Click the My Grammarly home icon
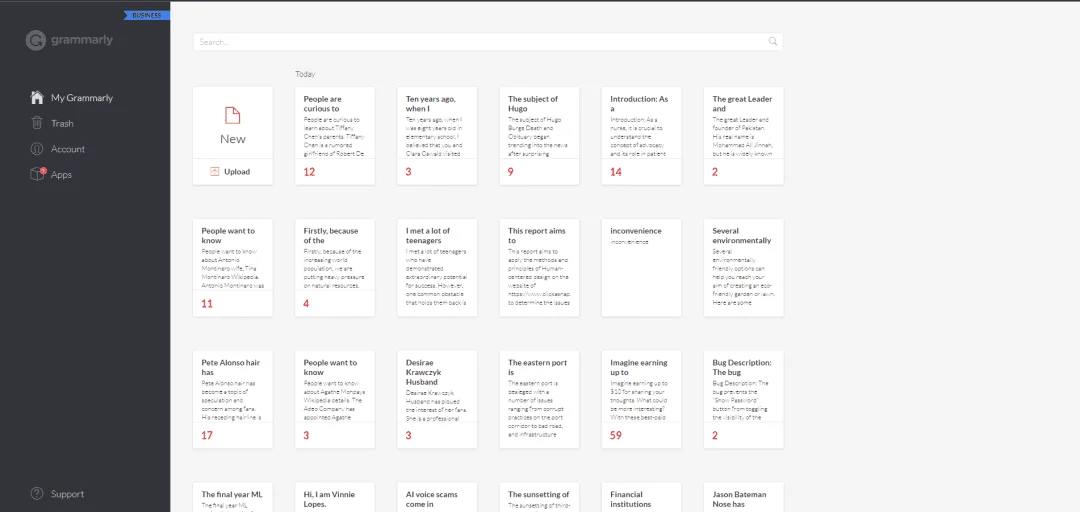 point(37,97)
